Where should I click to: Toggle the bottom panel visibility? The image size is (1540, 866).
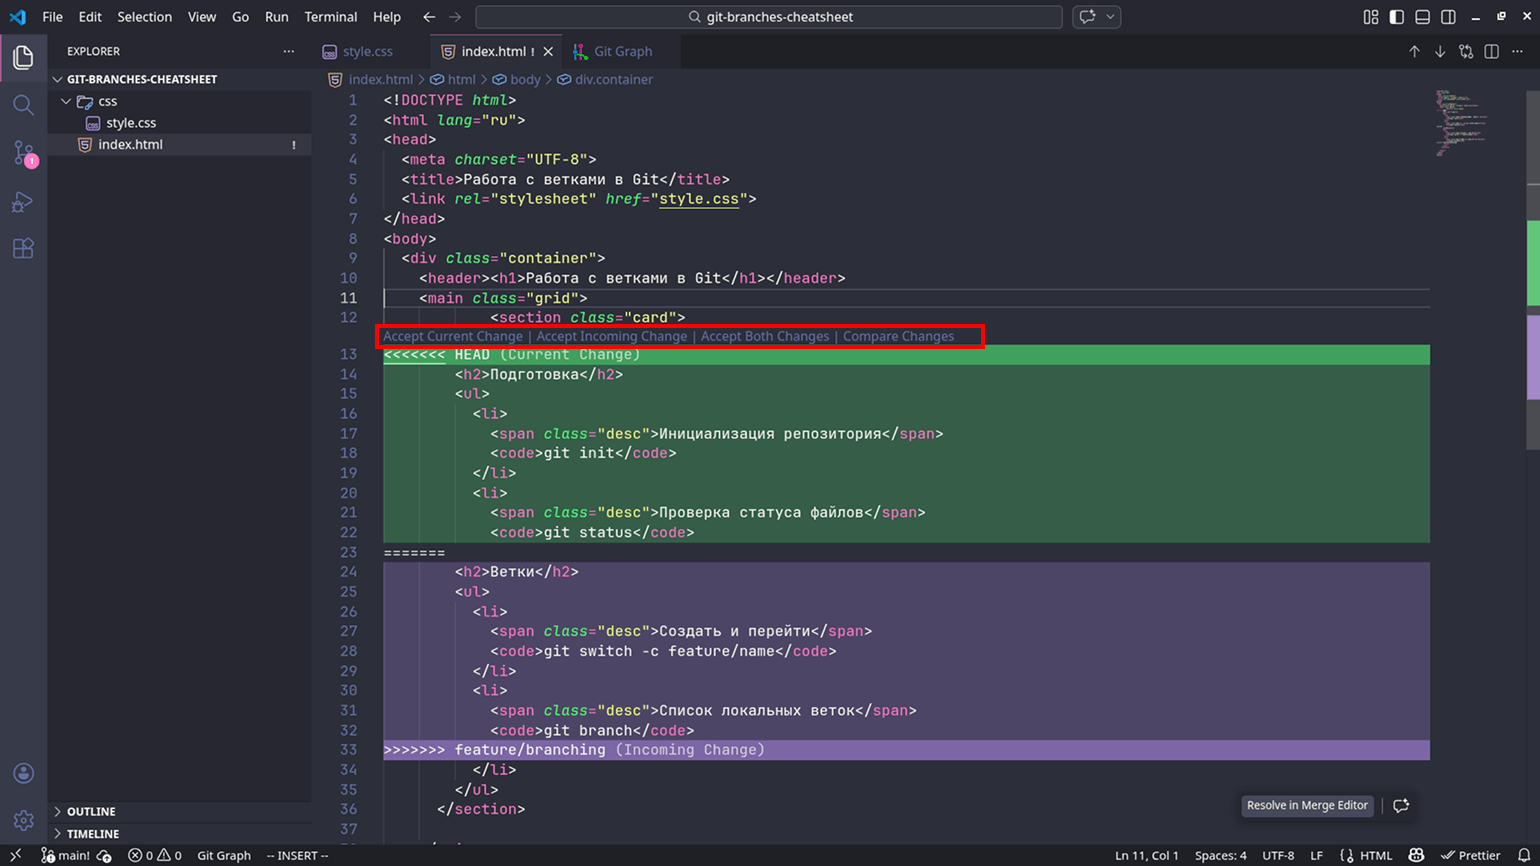click(1423, 17)
